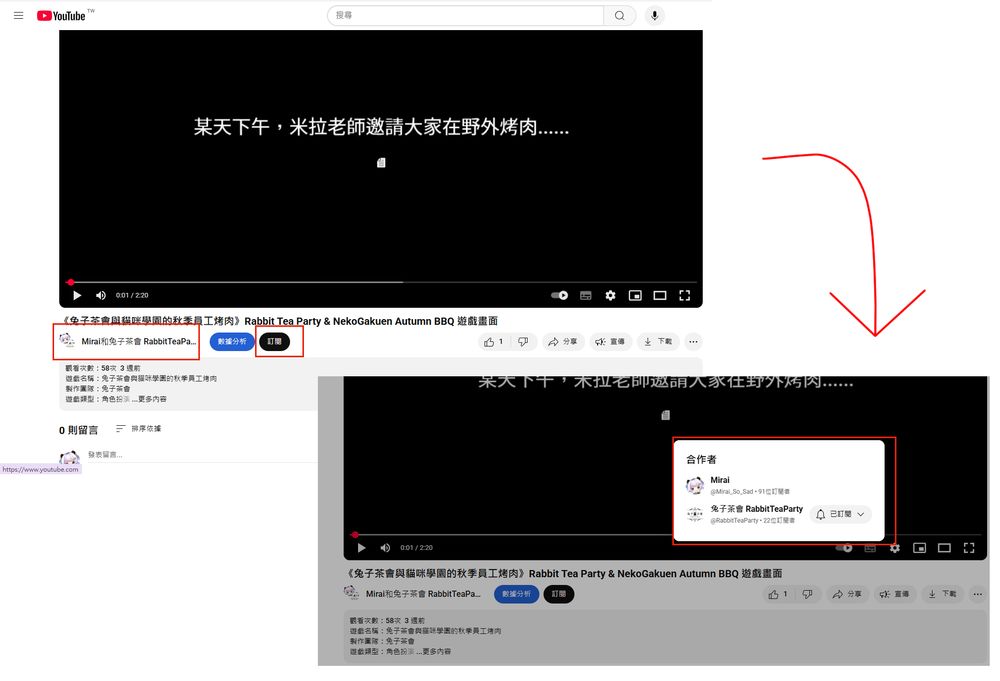Open player settings gear in bright screenshot
The width and height of the screenshot is (1000, 681).
pos(610,295)
